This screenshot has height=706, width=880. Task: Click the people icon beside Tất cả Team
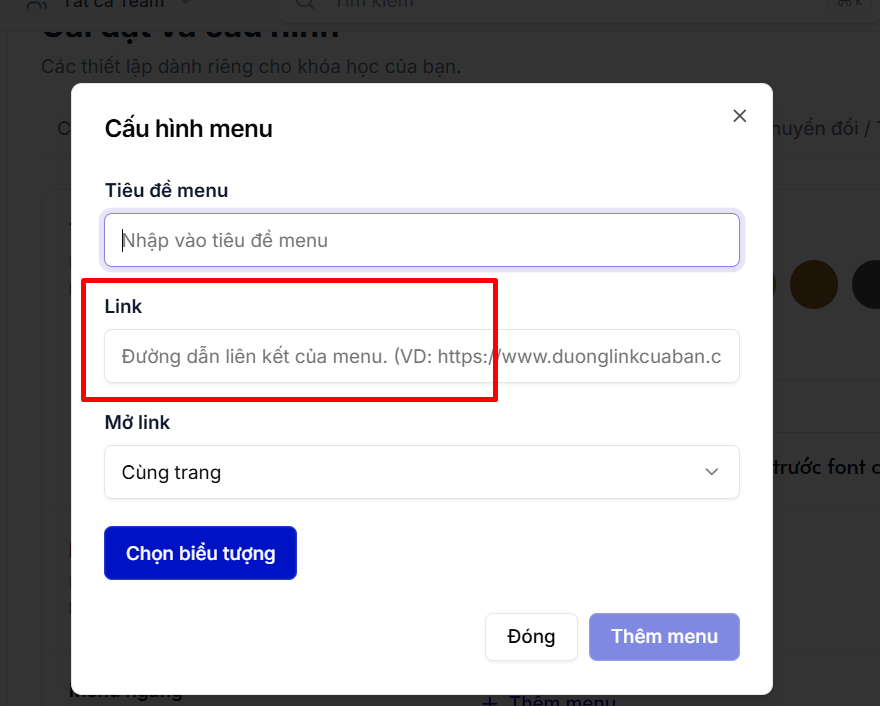(x=37, y=4)
